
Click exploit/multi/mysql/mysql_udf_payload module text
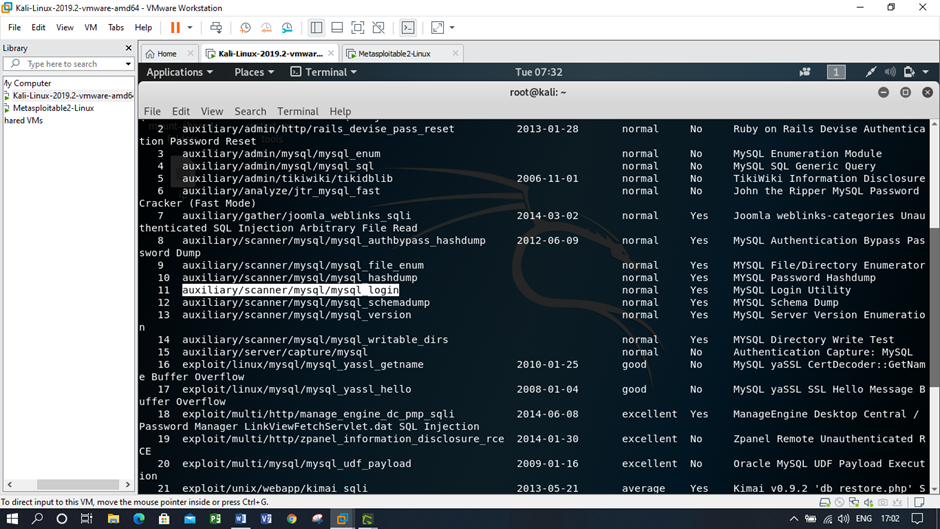tap(297, 464)
